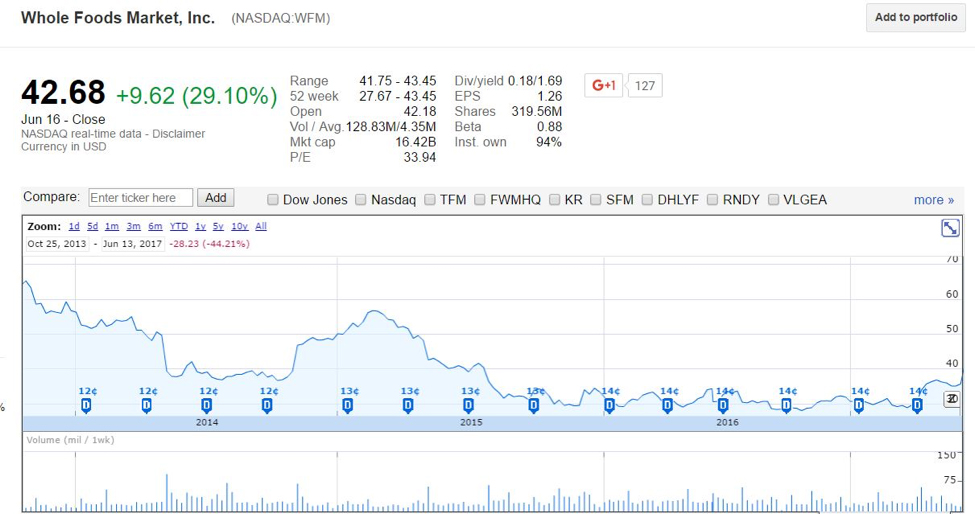The width and height of the screenshot is (975, 514).
Task: Click the first 12¢ dividend marker
Action: click(86, 406)
